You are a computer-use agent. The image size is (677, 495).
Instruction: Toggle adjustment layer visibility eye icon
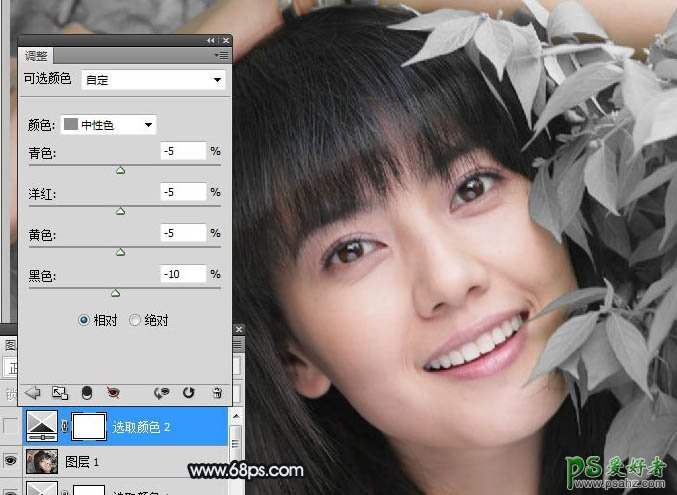(113, 393)
